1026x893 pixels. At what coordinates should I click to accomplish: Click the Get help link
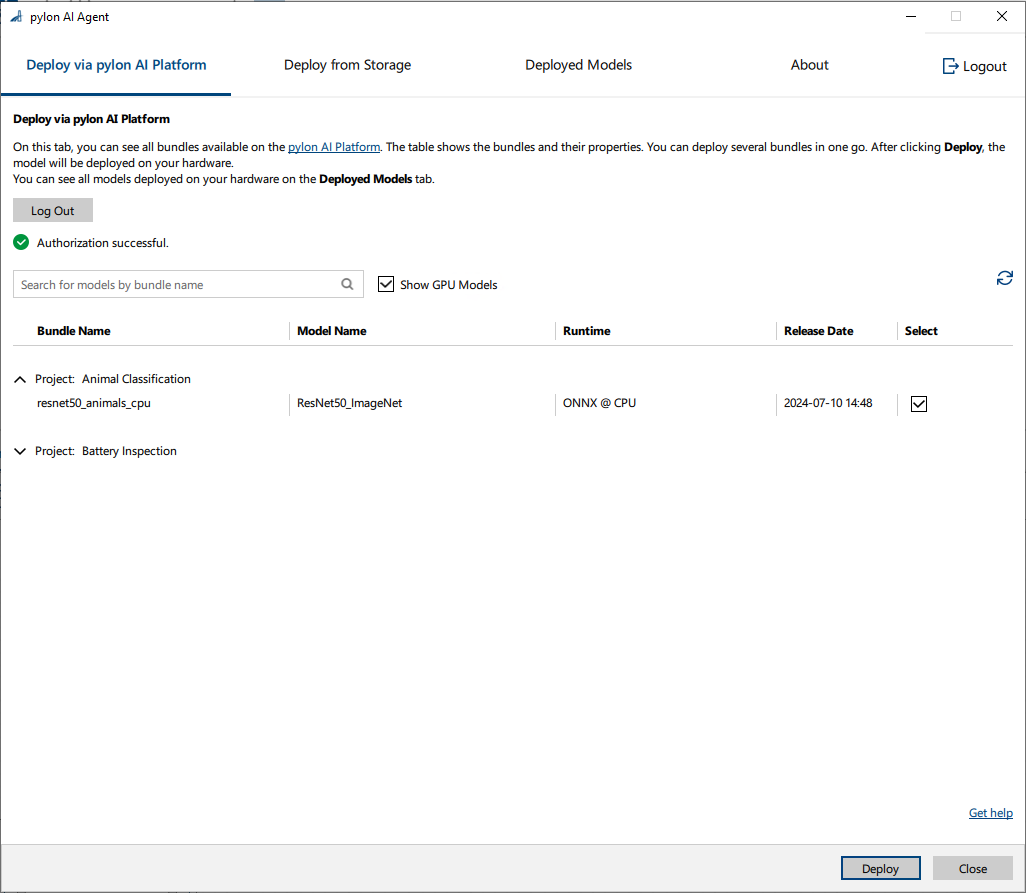pyautogui.click(x=991, y=813)
